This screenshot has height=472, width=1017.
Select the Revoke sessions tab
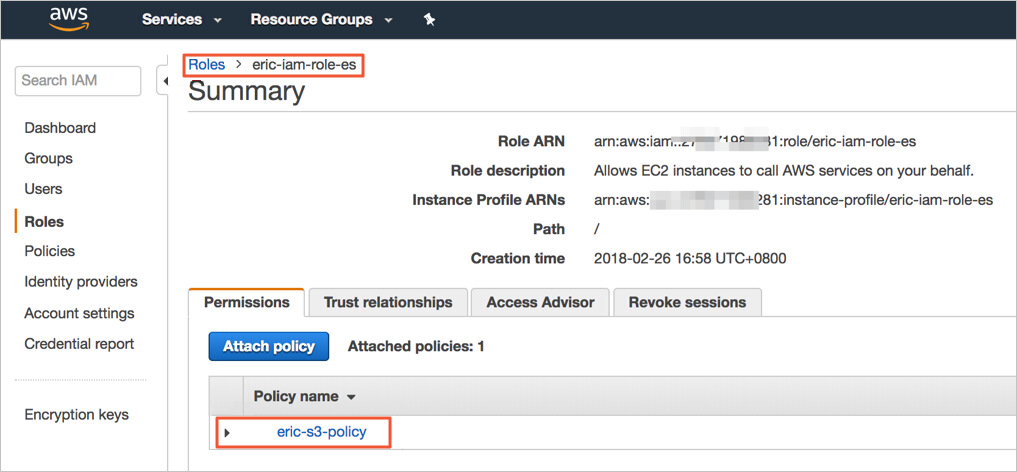687,302
